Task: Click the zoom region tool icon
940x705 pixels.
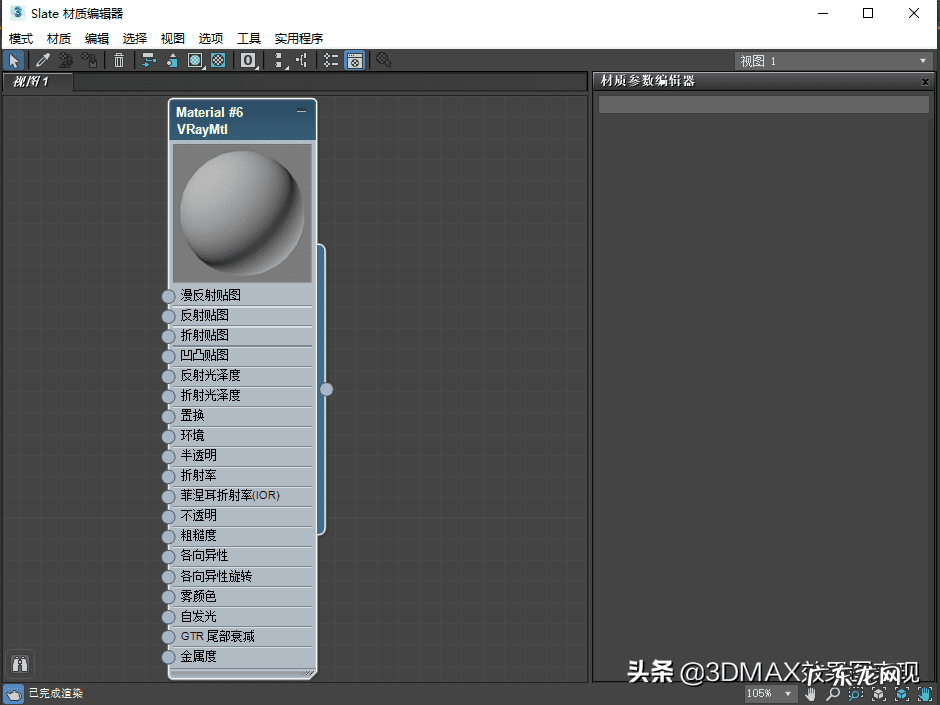Action: (856, 694)
